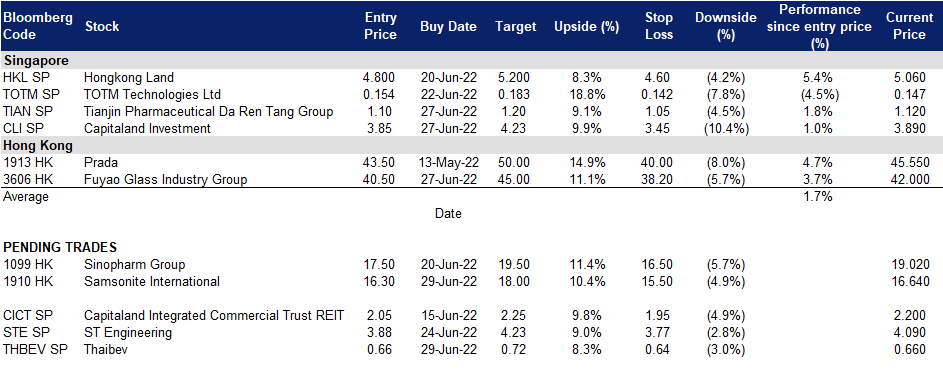943x375 pixels.
Task: Select Fuyao Glass current price 42.000
Action: tap(909, 180)
